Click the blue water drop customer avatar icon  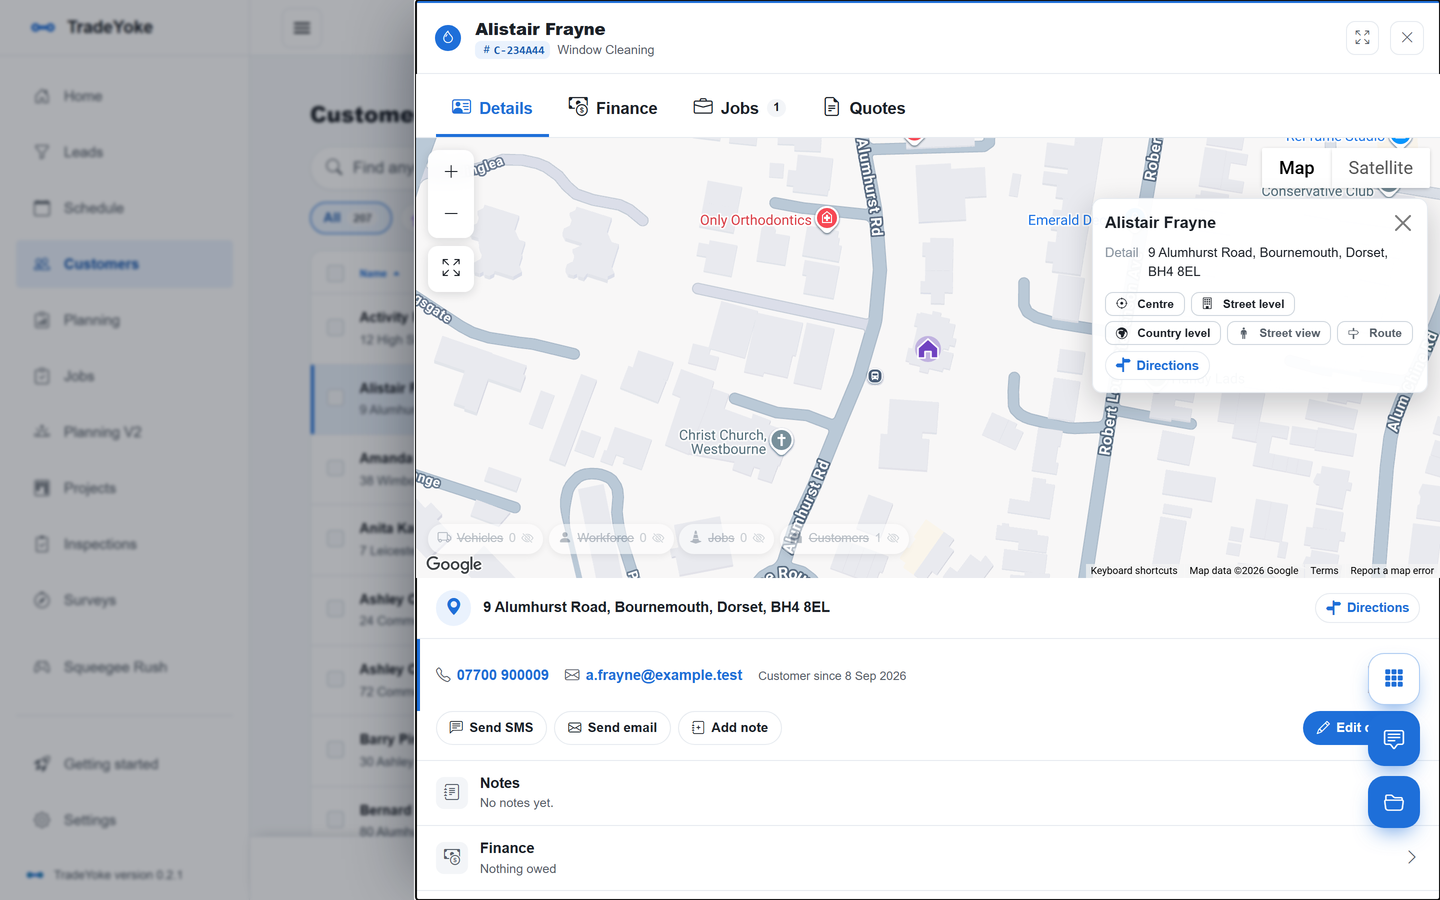tap(448, 38)
